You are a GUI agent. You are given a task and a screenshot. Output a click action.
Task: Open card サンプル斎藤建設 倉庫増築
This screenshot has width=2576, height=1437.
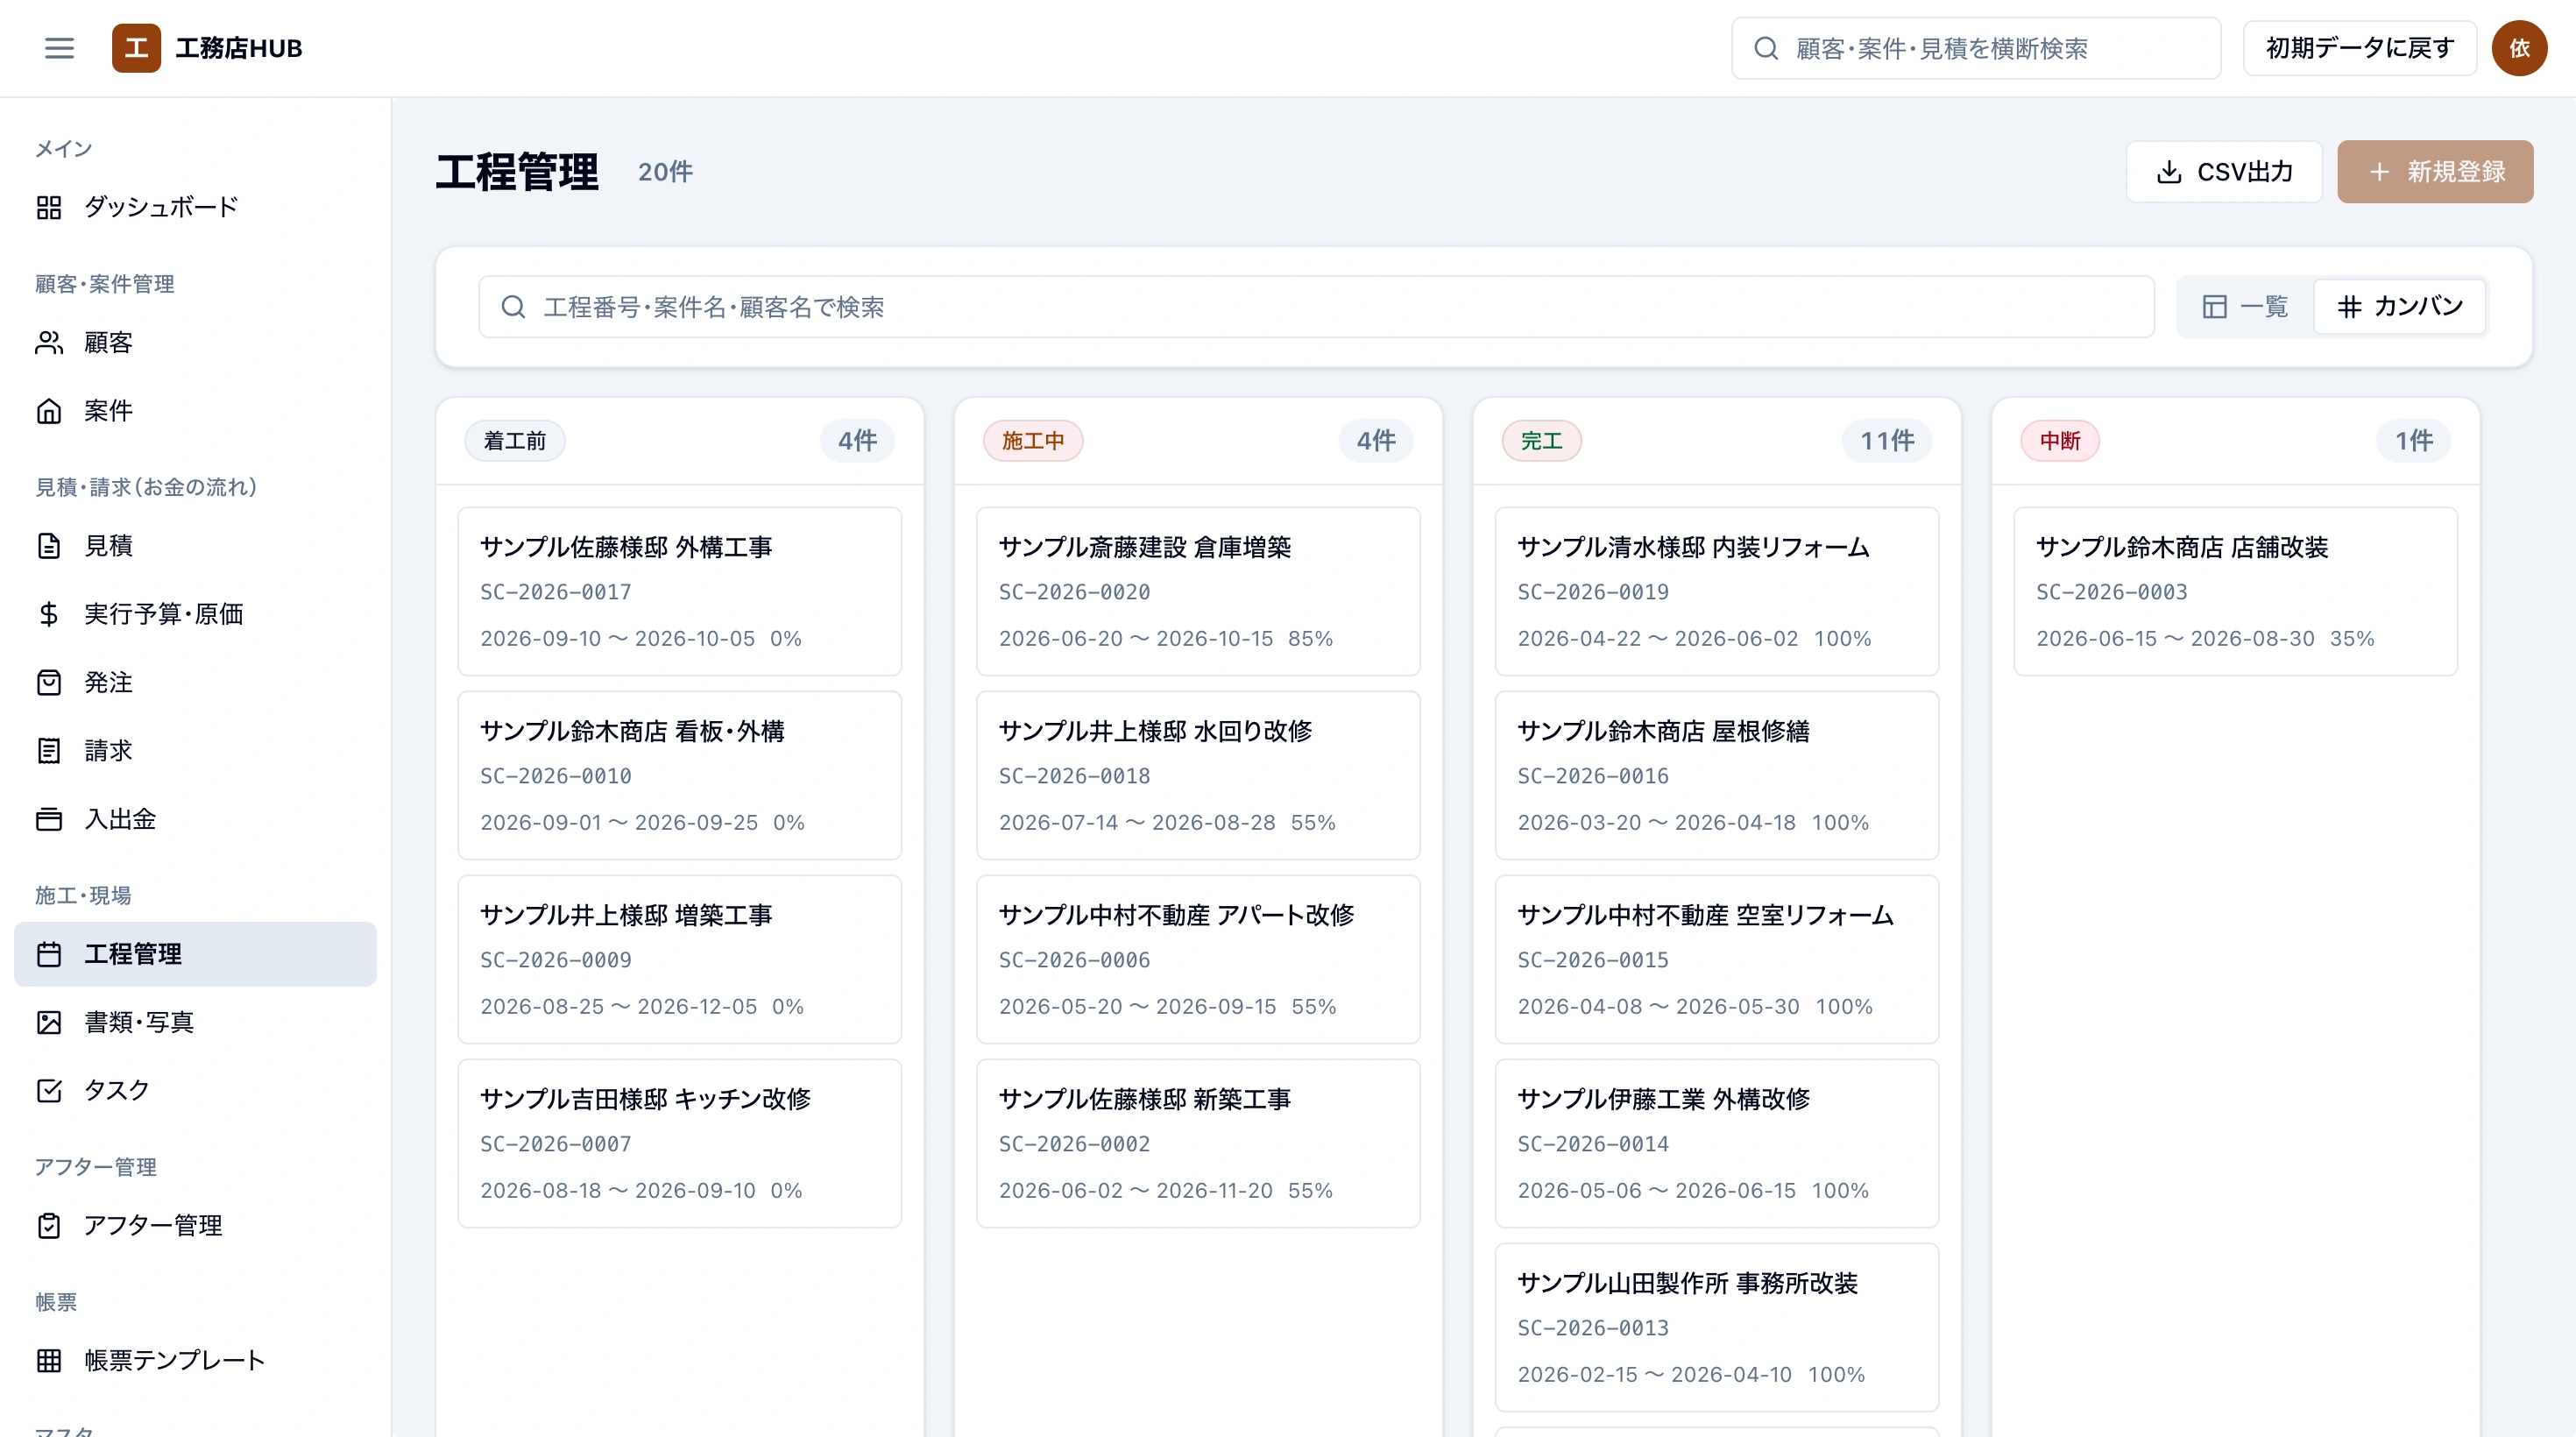pyautogui.click(x=1198, y=592)
